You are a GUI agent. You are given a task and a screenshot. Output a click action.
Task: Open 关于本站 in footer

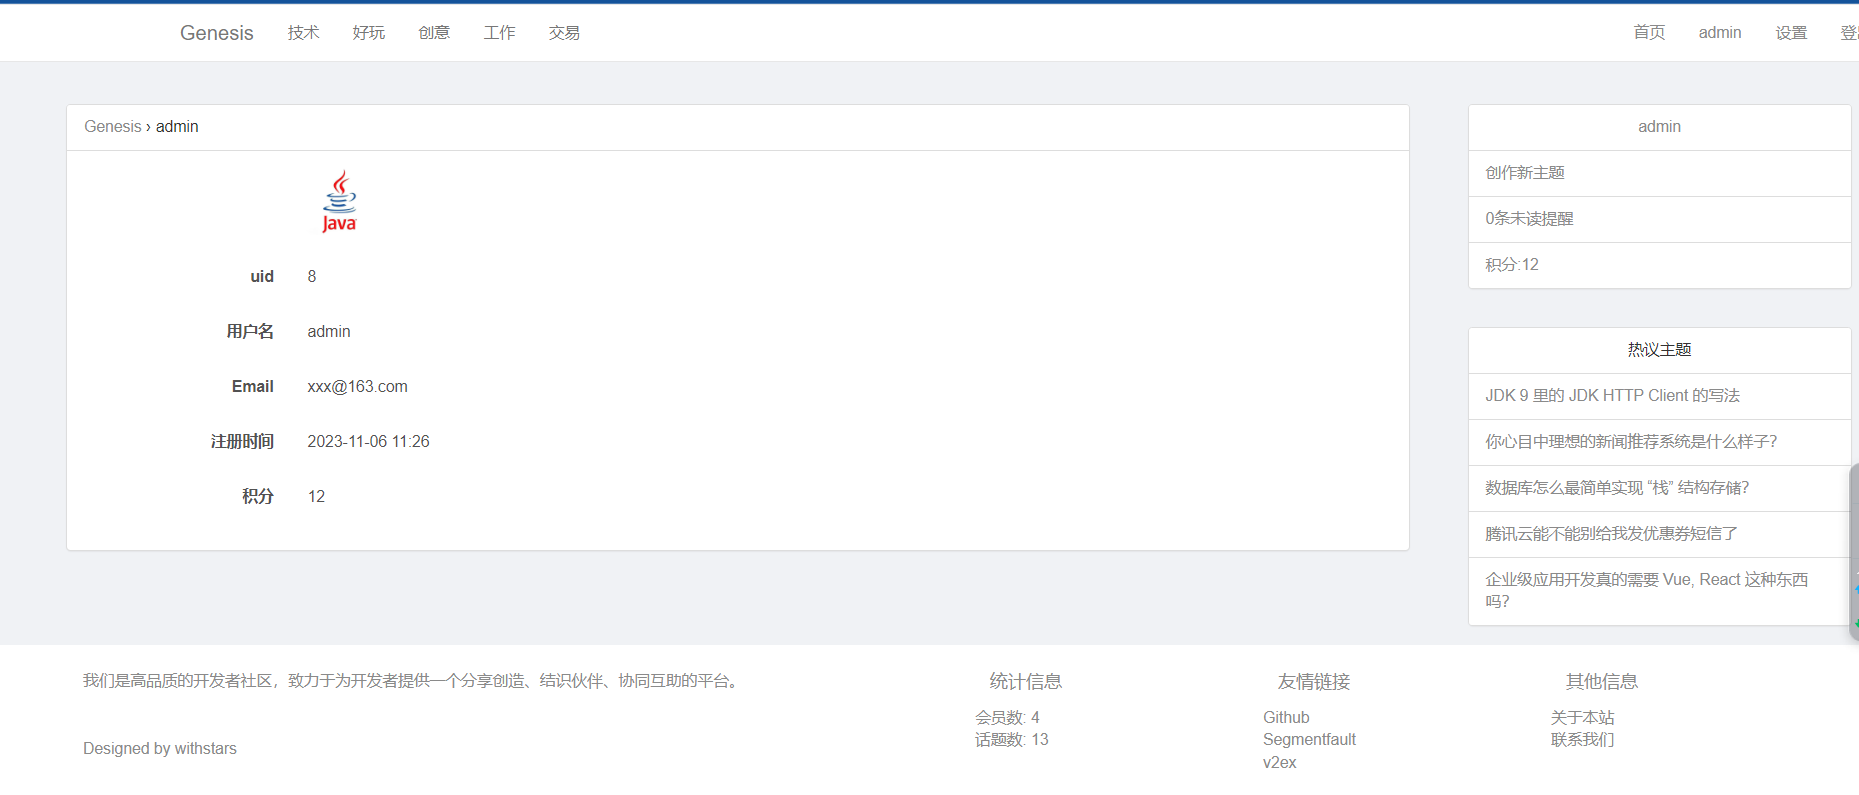click(x=1582, y=718)
